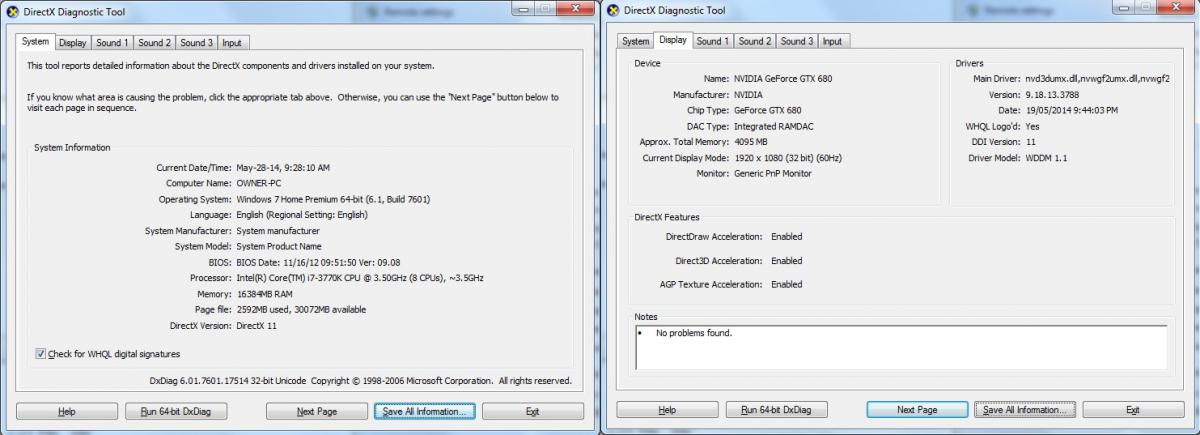Screen dimensions: 1200x435
Task: Exit the right DxDiag window
Action: click(x=1132, y=410)
